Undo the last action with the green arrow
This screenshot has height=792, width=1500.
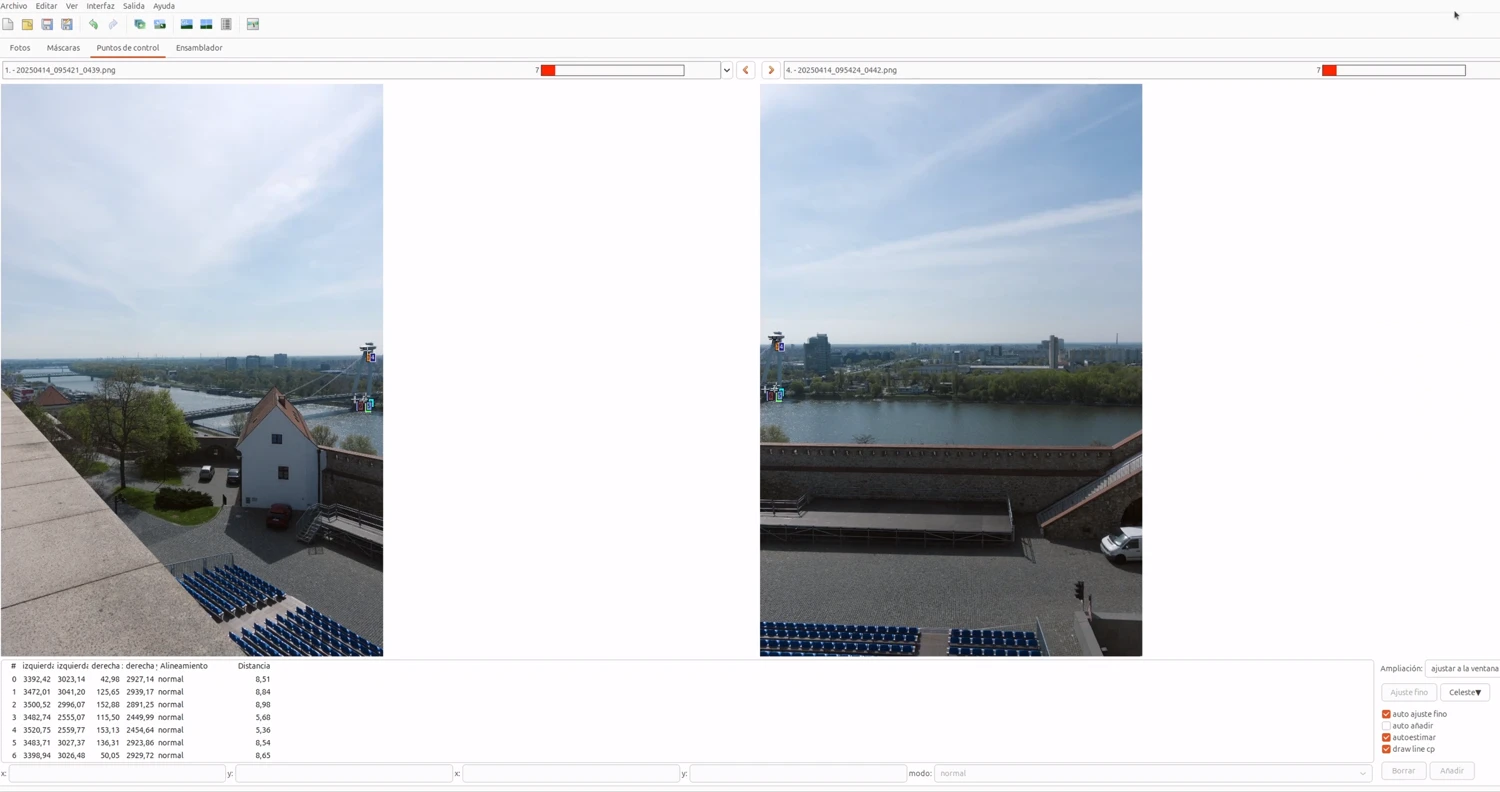coord(93,24)
